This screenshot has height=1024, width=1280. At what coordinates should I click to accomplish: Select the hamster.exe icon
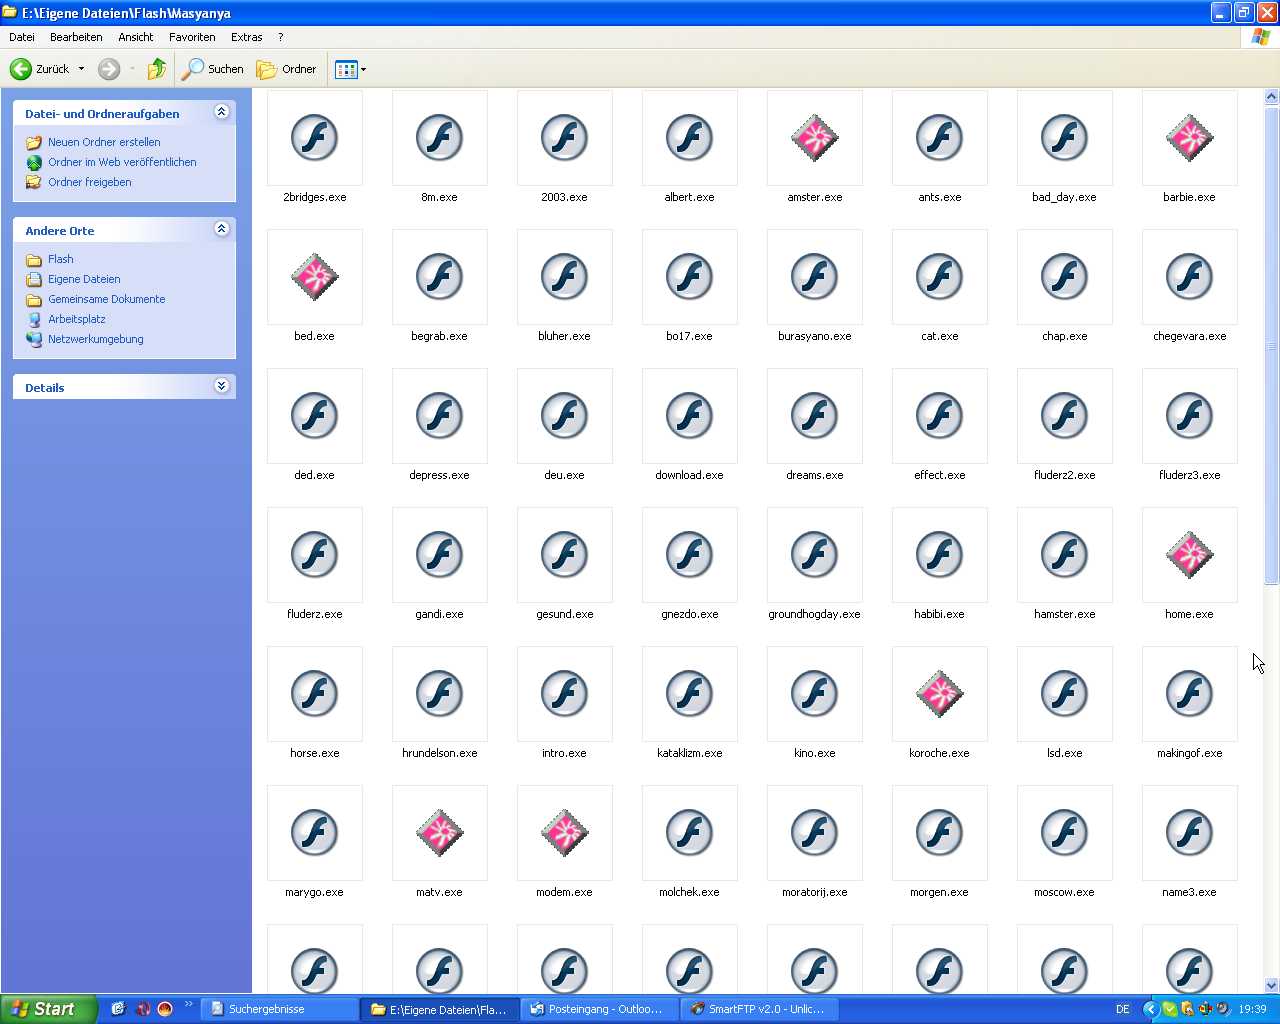pyautogui.click(x=1065, y=555)
